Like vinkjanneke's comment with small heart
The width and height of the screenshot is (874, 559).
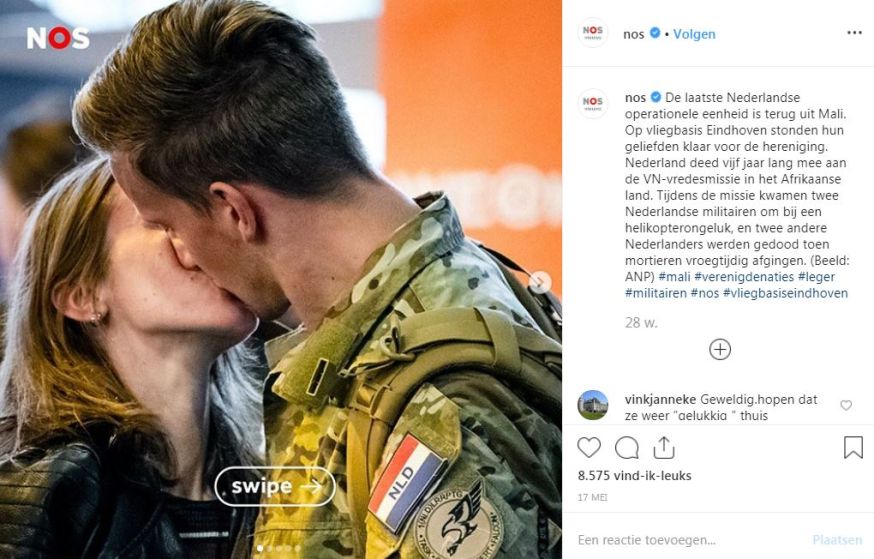point(846,405)
